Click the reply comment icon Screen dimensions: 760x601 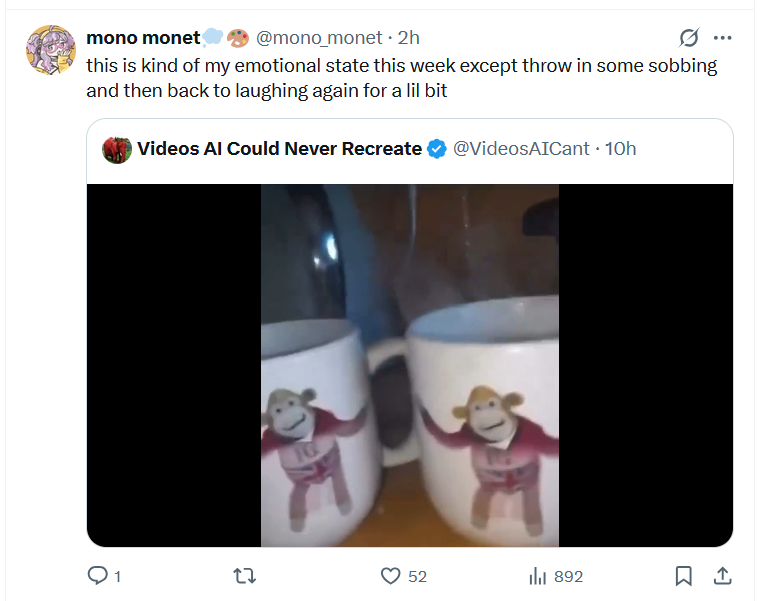click(97, 576)
